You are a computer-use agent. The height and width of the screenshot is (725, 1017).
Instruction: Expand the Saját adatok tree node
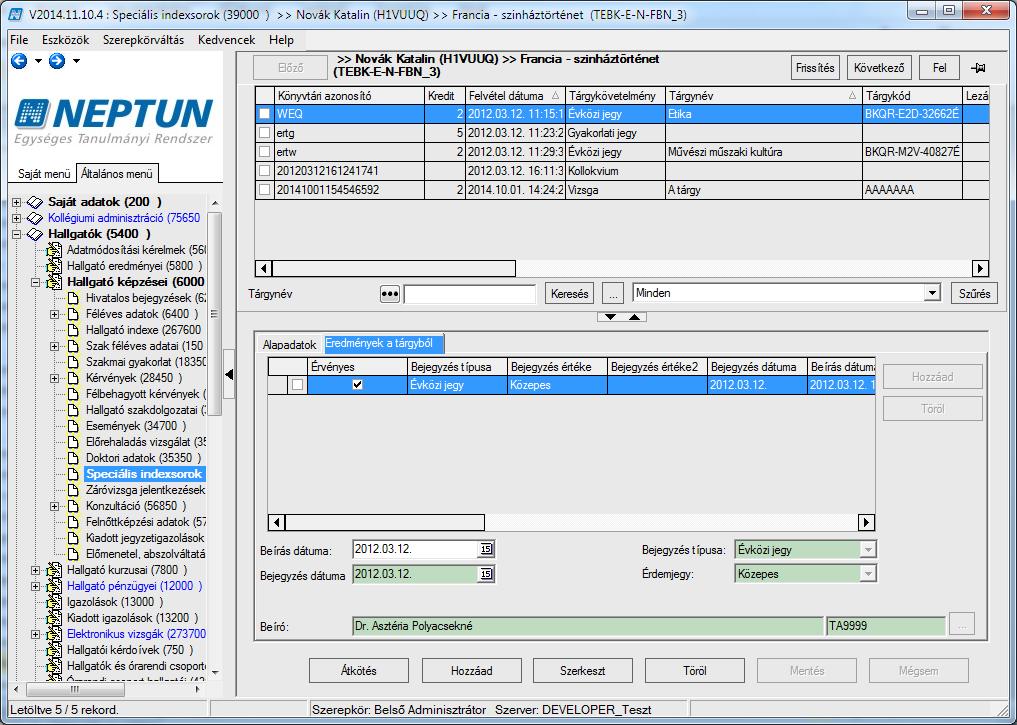coord(16,202)
